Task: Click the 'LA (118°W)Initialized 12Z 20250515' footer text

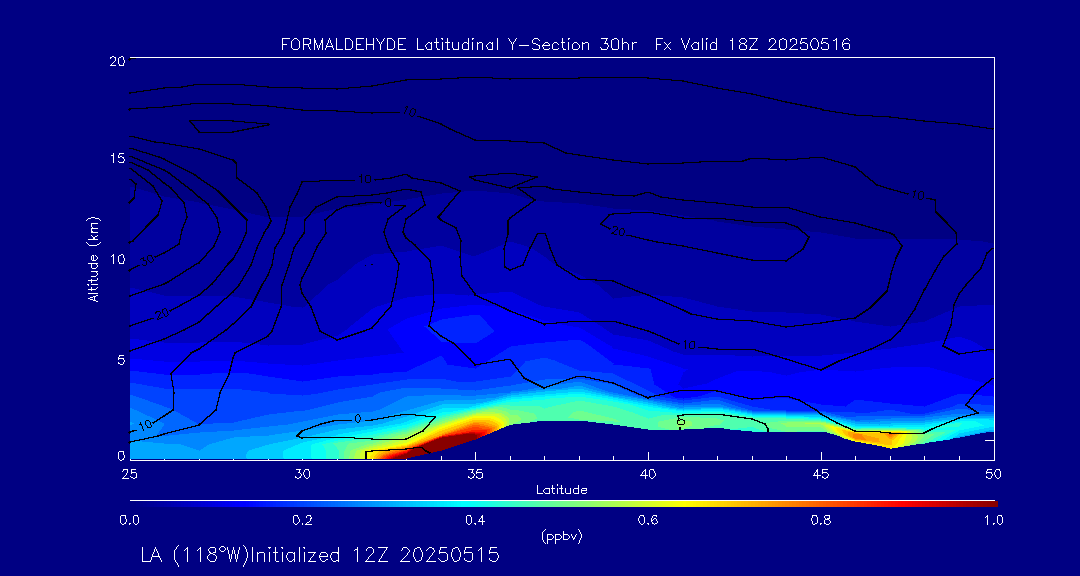Action: pyautogui.click(x=320, y=555)
